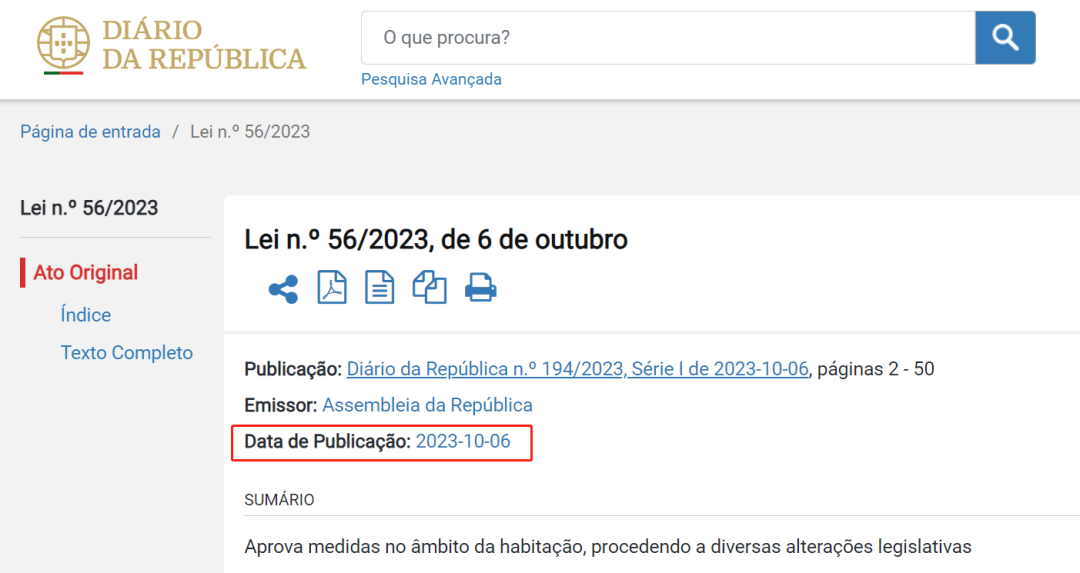This screenshot has width=1080, height=573.
Task: Open the Índice sidebar link
Action: click(x=85, y=315)
